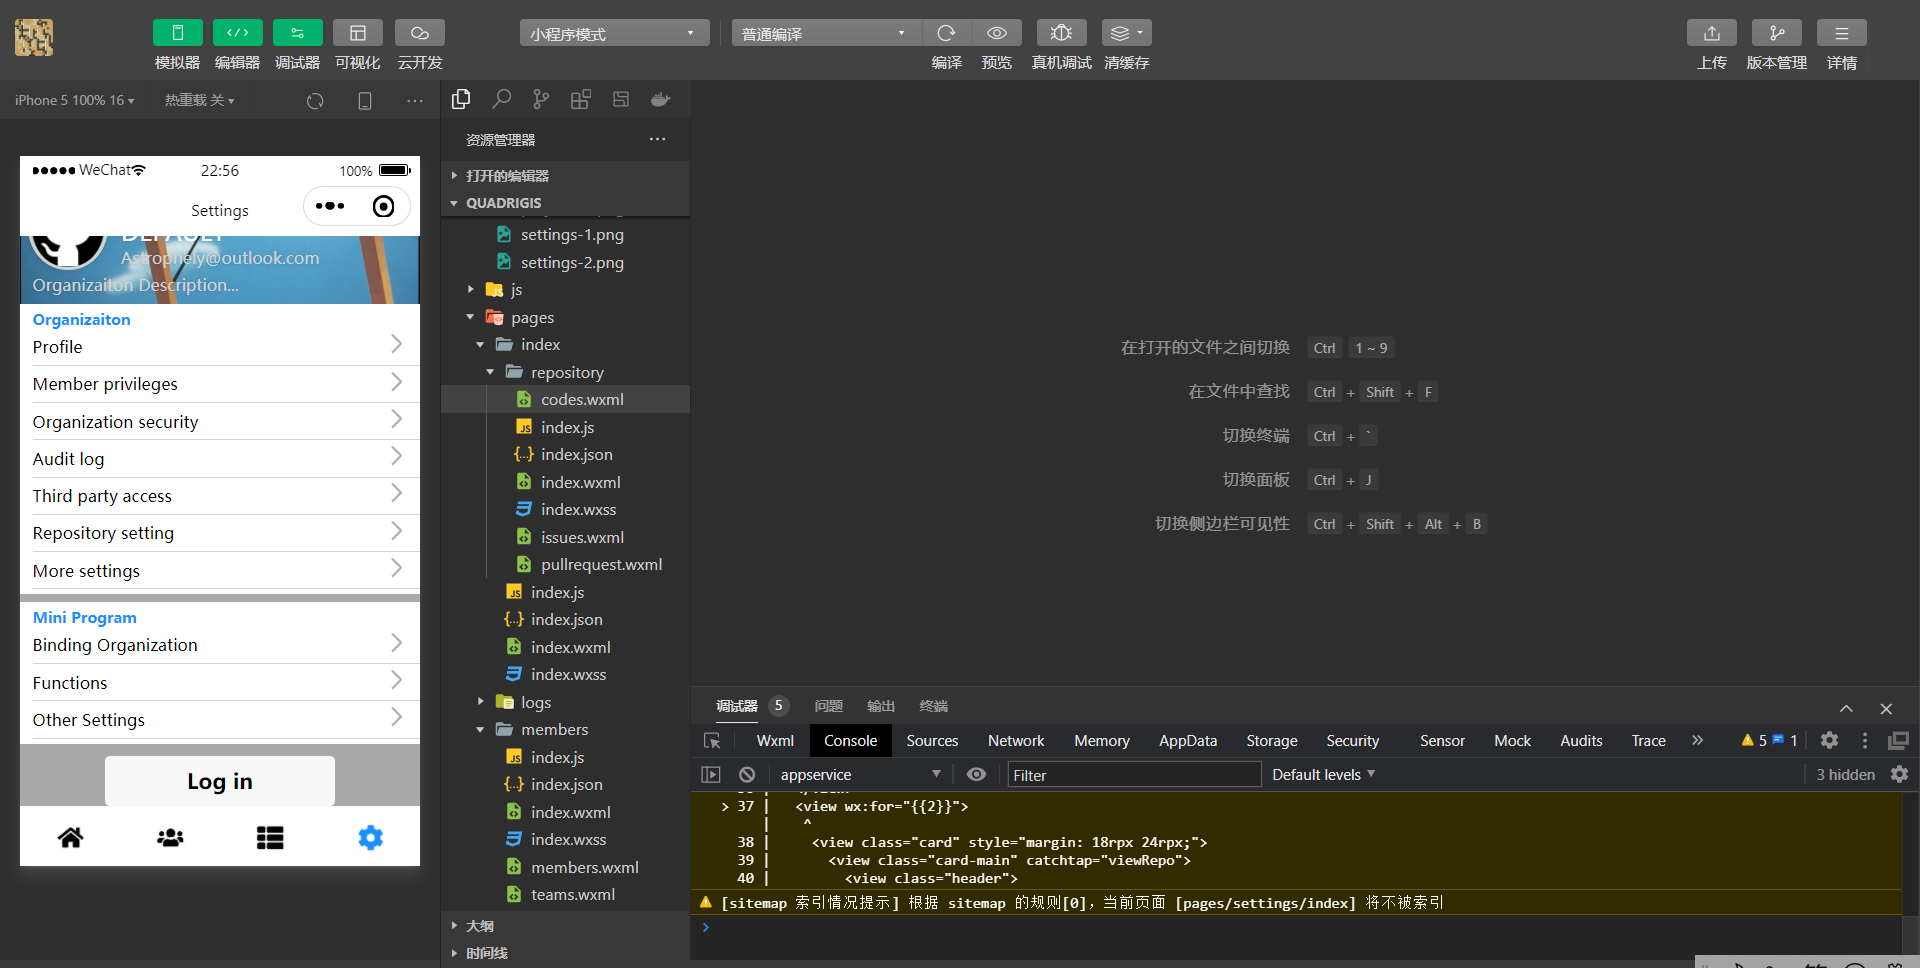1920x968 pixels.
Task: Open the Default levels dropdown
Action: pyautogui.click(x=1323, y=775)
